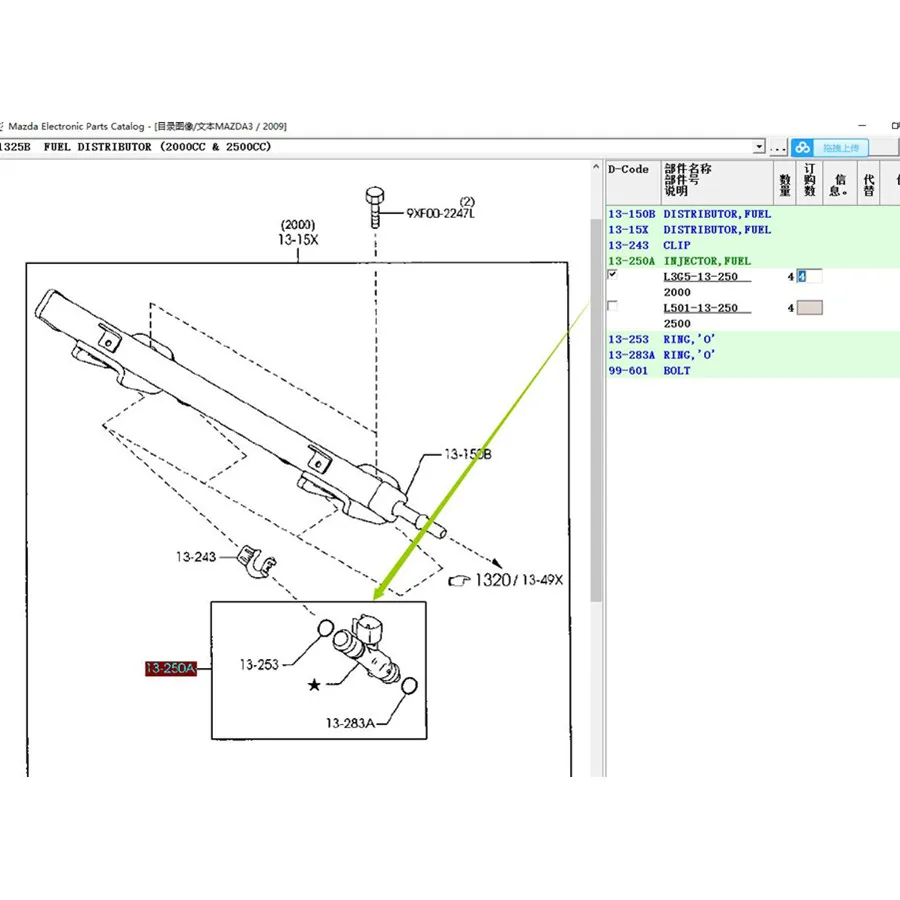Click the 13-15X callout label in diagram
Image resolution: width=900 pixels, height=900 pixels.
298,240
